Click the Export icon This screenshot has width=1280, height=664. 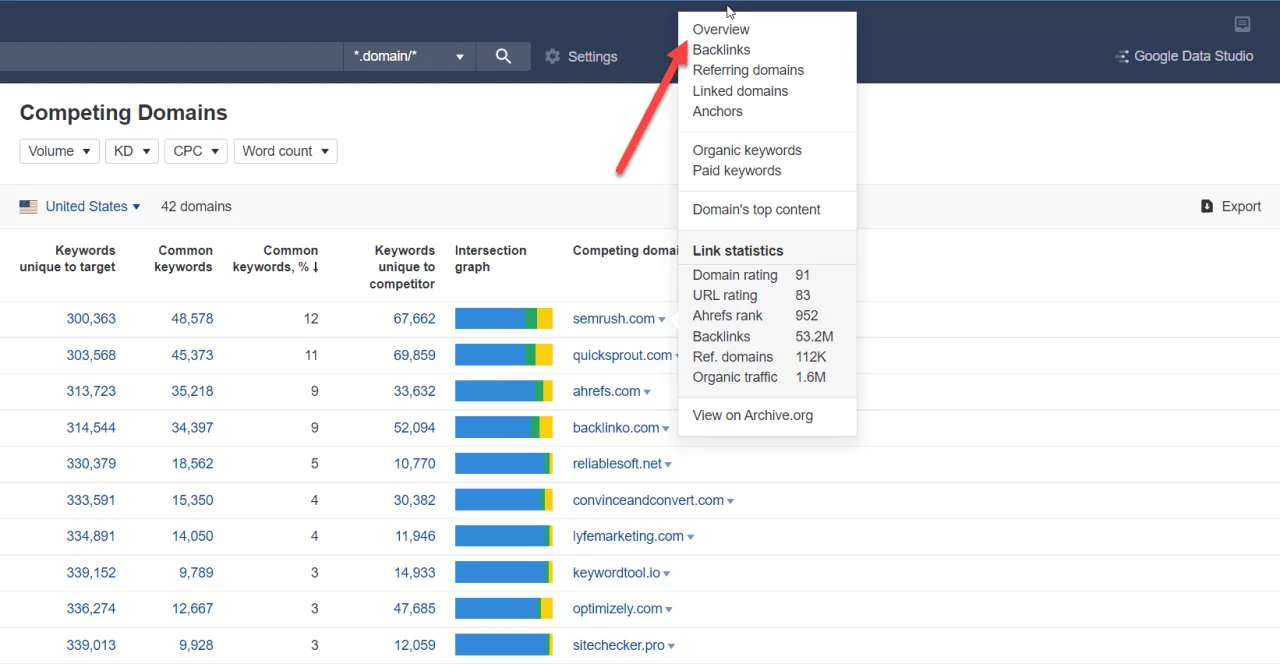tap(1209, 206)
